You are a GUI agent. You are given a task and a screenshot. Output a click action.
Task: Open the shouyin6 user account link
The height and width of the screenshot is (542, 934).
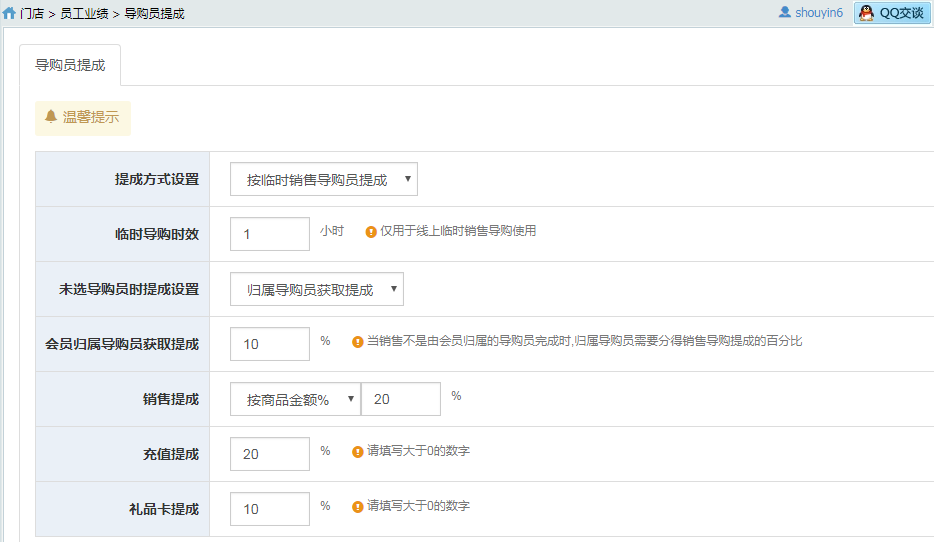coord(818,13)
